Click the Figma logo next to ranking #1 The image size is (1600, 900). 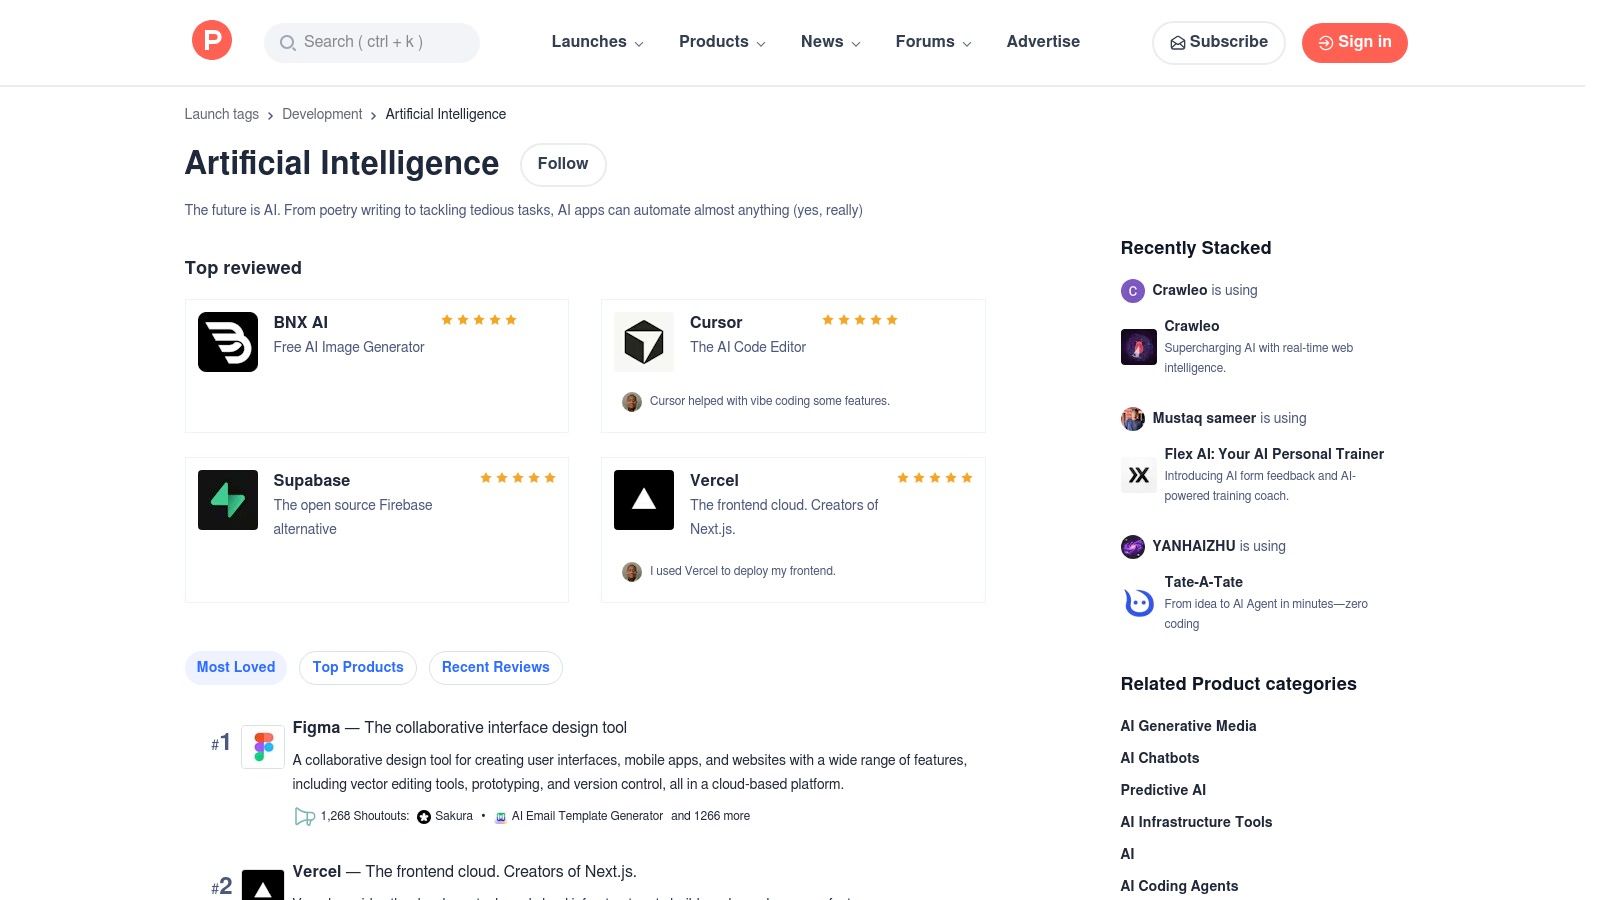(263, 745)
